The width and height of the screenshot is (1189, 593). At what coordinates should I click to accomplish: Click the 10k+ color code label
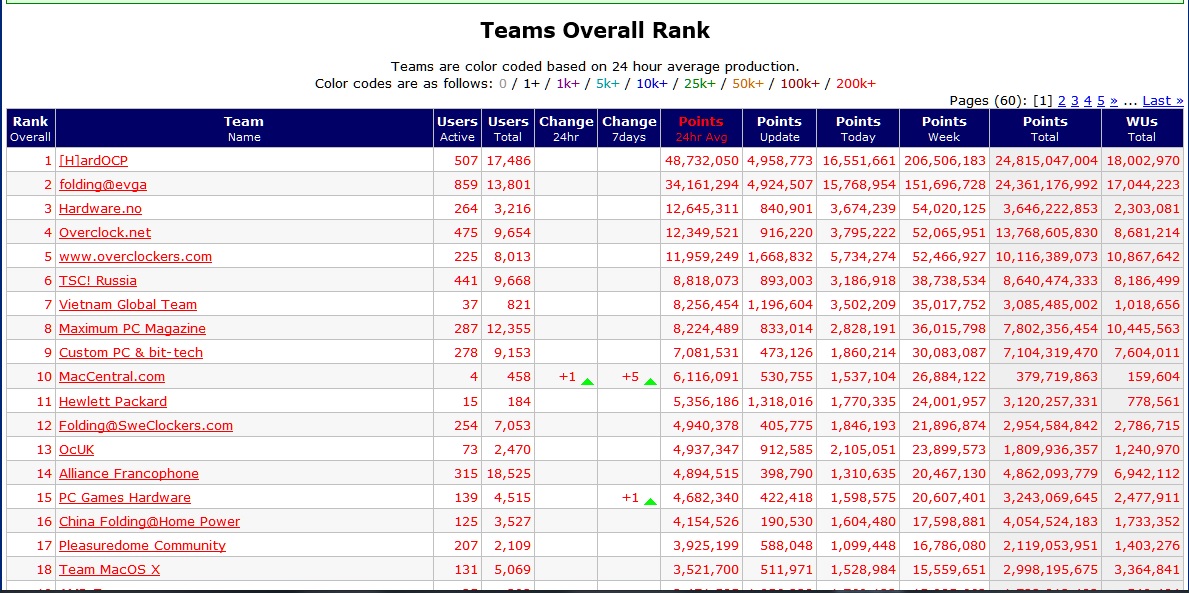651,83
